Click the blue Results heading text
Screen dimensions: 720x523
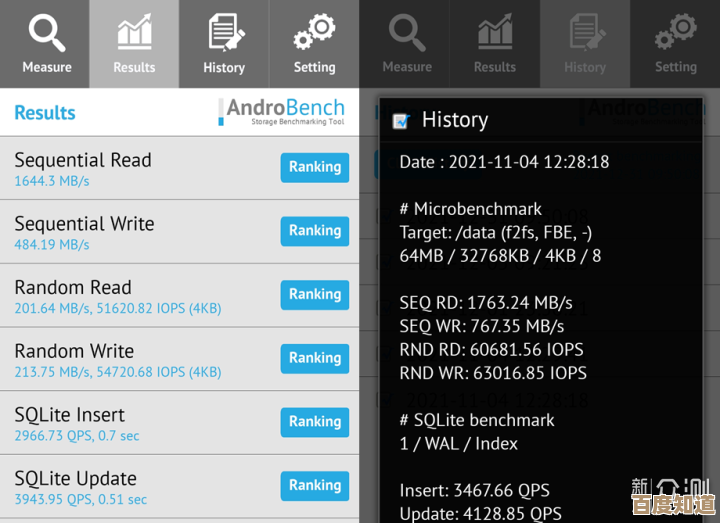coord(45,113)
